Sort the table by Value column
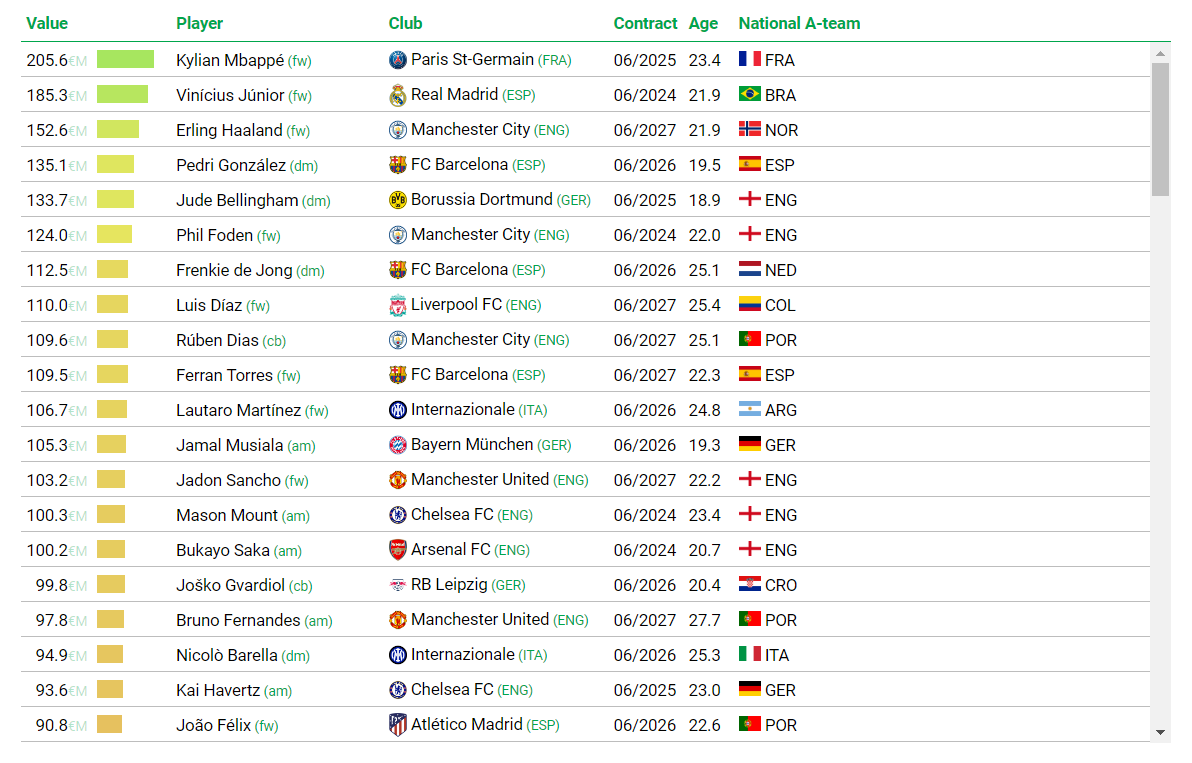 click(47, 24)
